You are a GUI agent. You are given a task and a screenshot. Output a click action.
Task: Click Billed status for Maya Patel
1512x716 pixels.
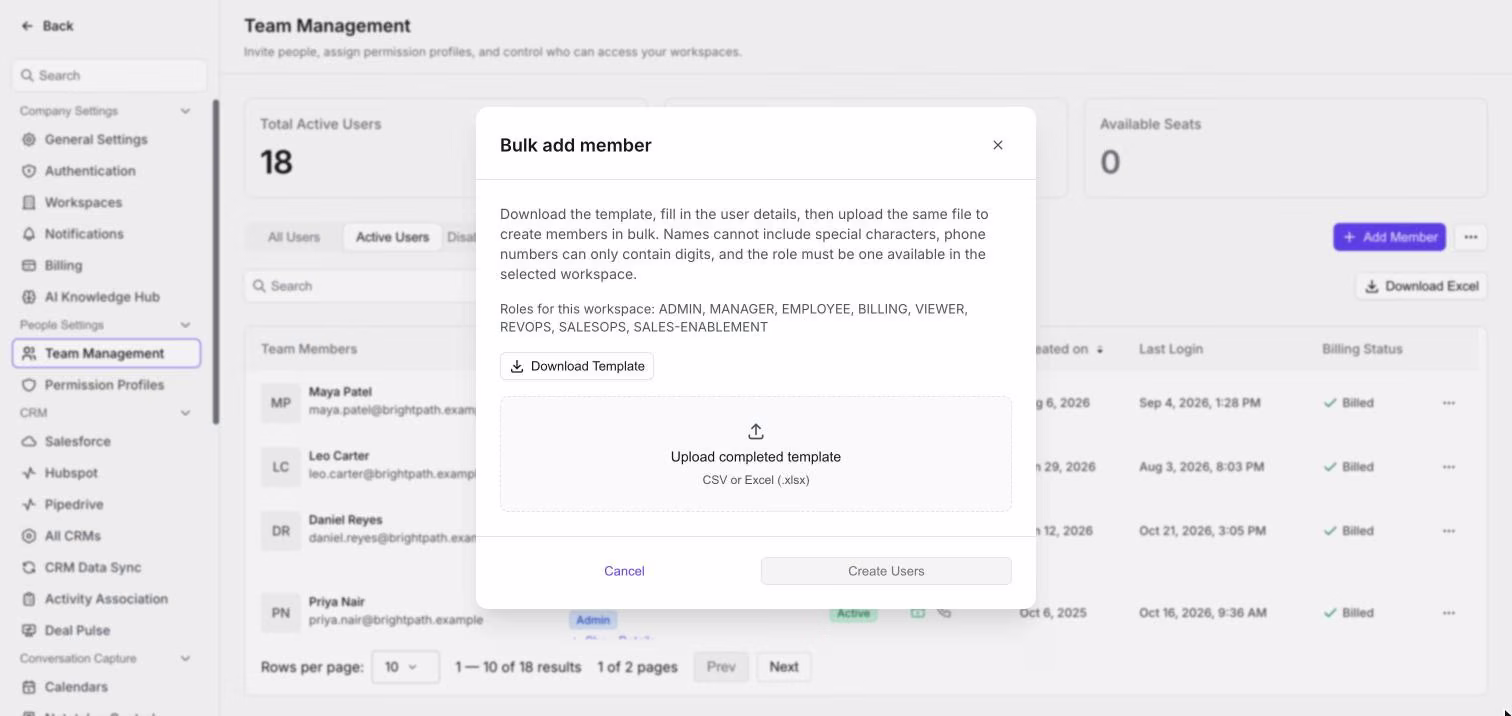[1348, 403]
